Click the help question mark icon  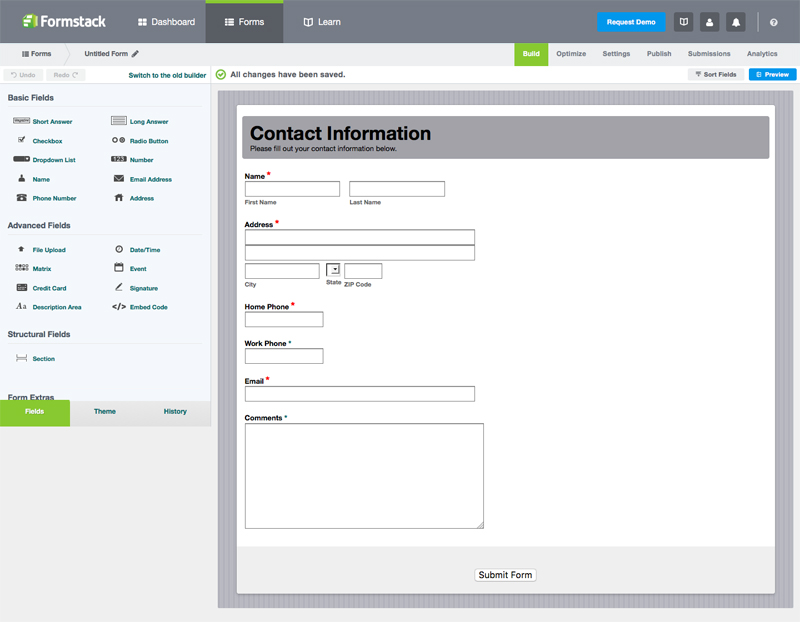point(773,22)
